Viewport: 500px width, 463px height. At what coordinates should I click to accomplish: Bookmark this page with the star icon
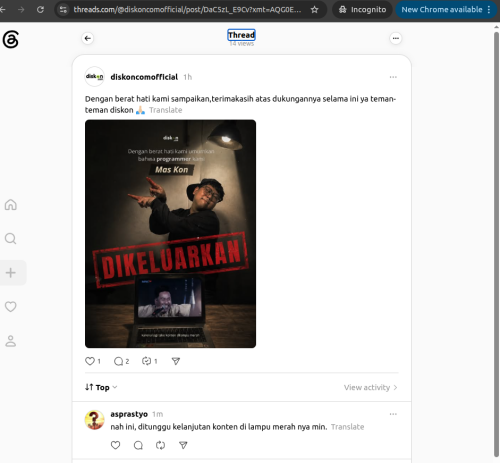[314, 10]
